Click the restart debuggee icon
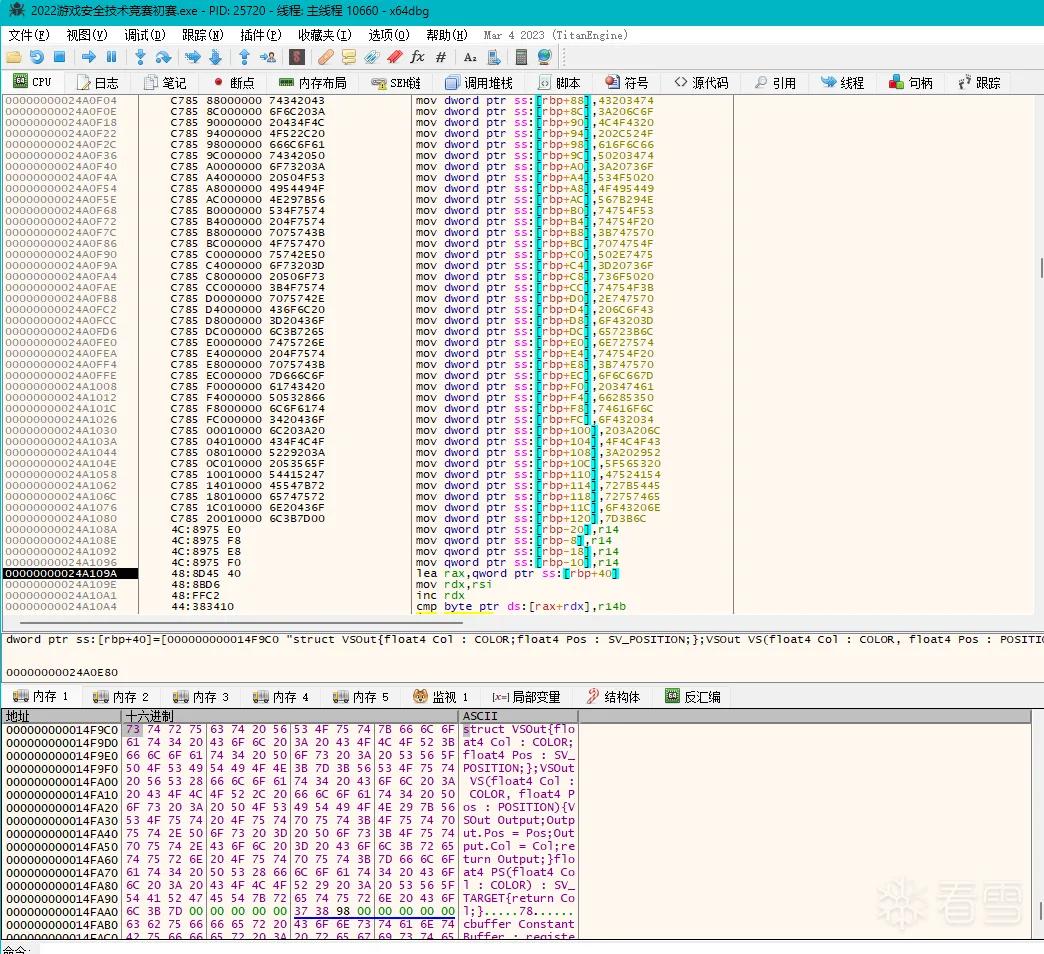The image size is (1044, 954). pyautogui.click(x=37, y=57)
